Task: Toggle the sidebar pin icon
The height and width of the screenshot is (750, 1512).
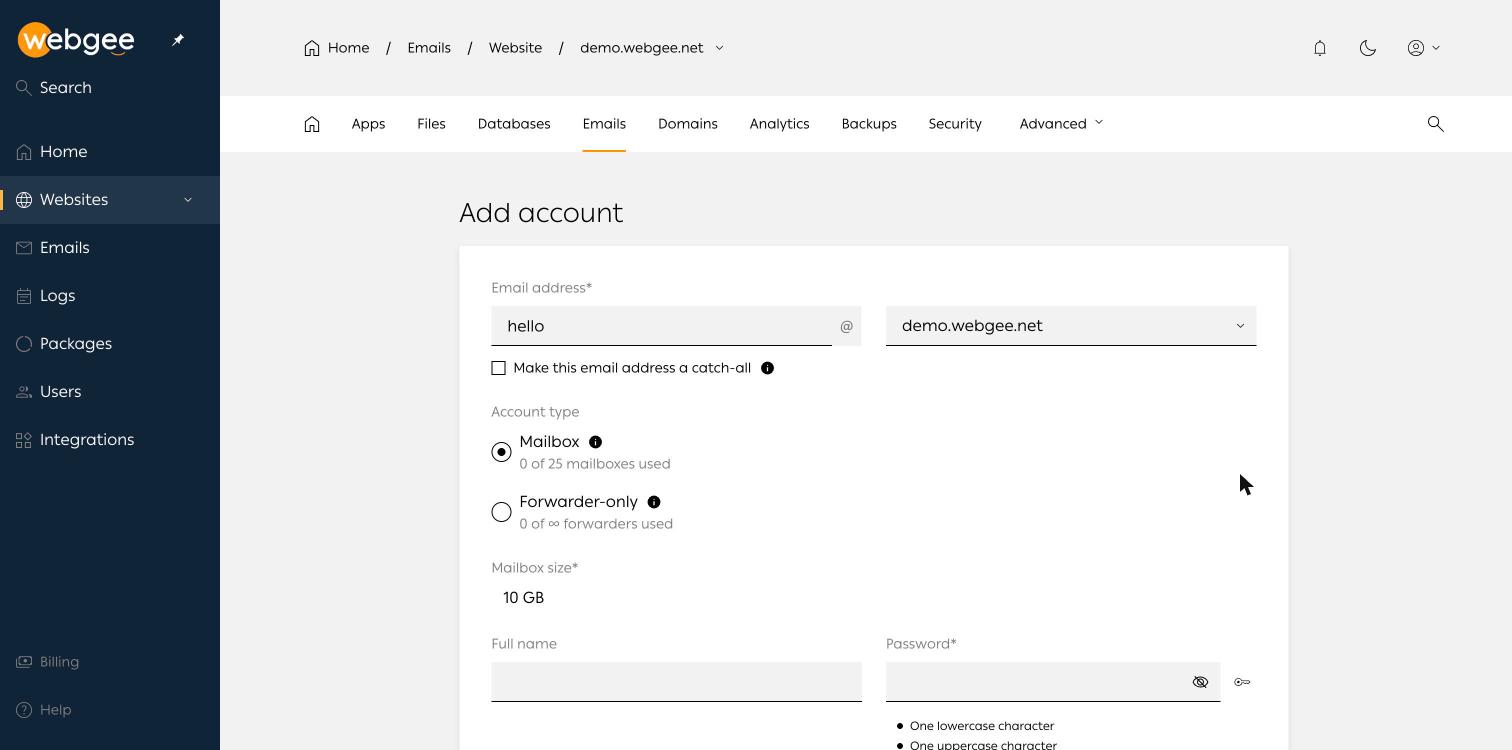Action: click(x=178, y=40)
